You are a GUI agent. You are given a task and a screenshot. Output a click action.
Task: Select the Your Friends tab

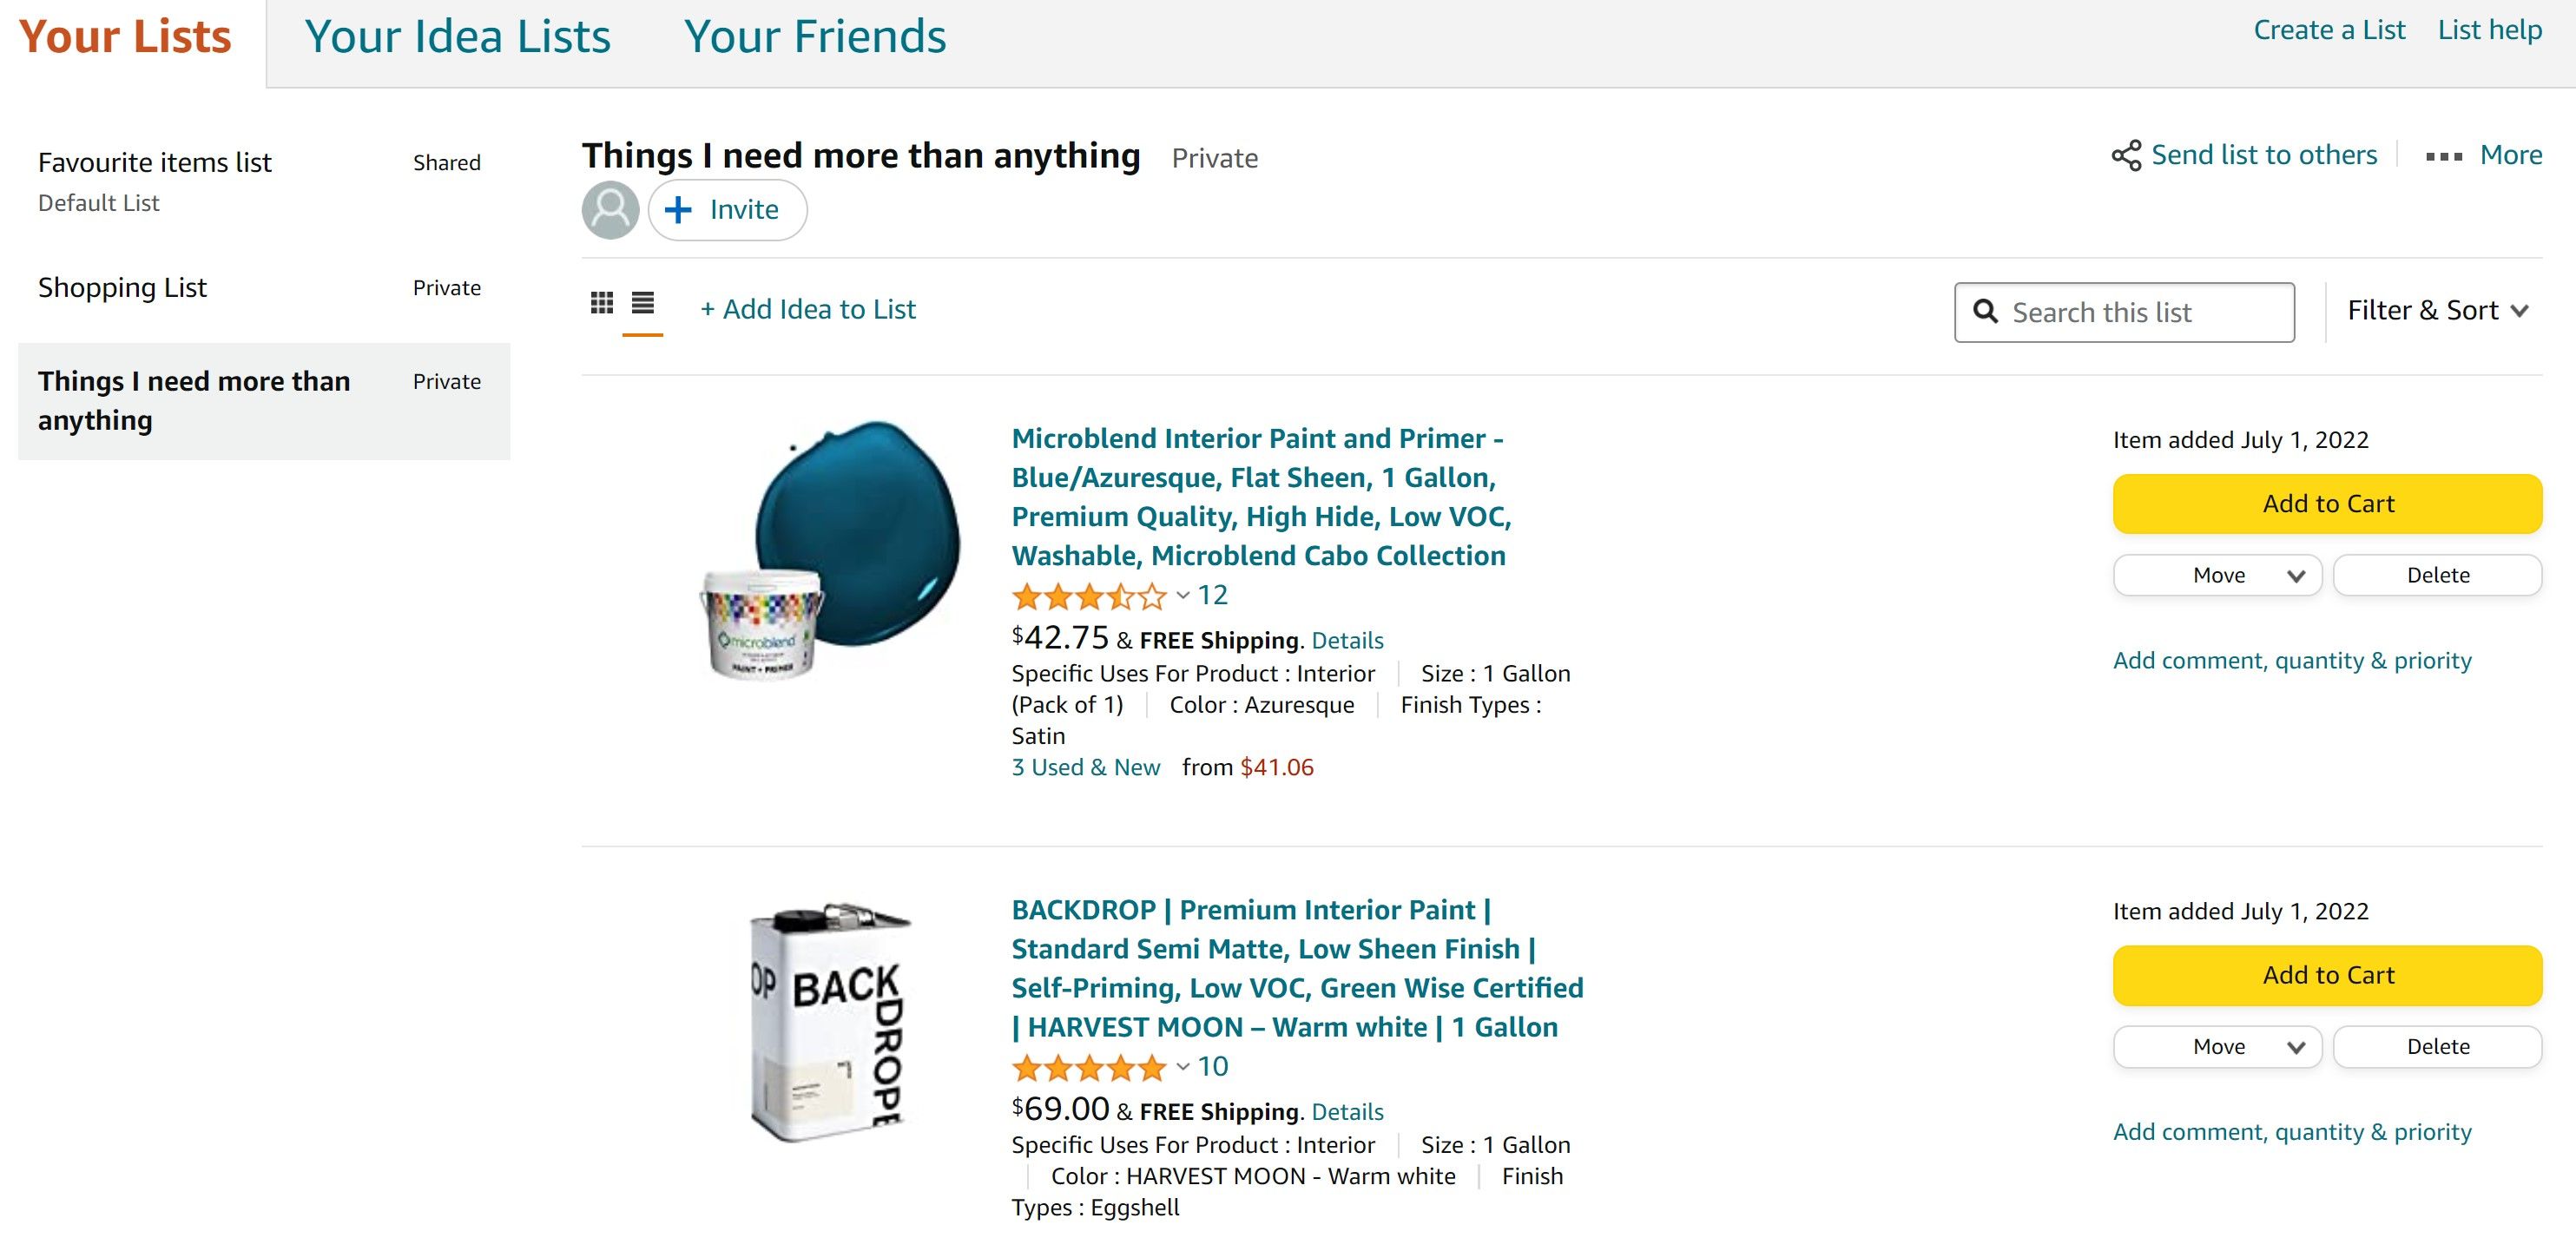coord(816,37)
